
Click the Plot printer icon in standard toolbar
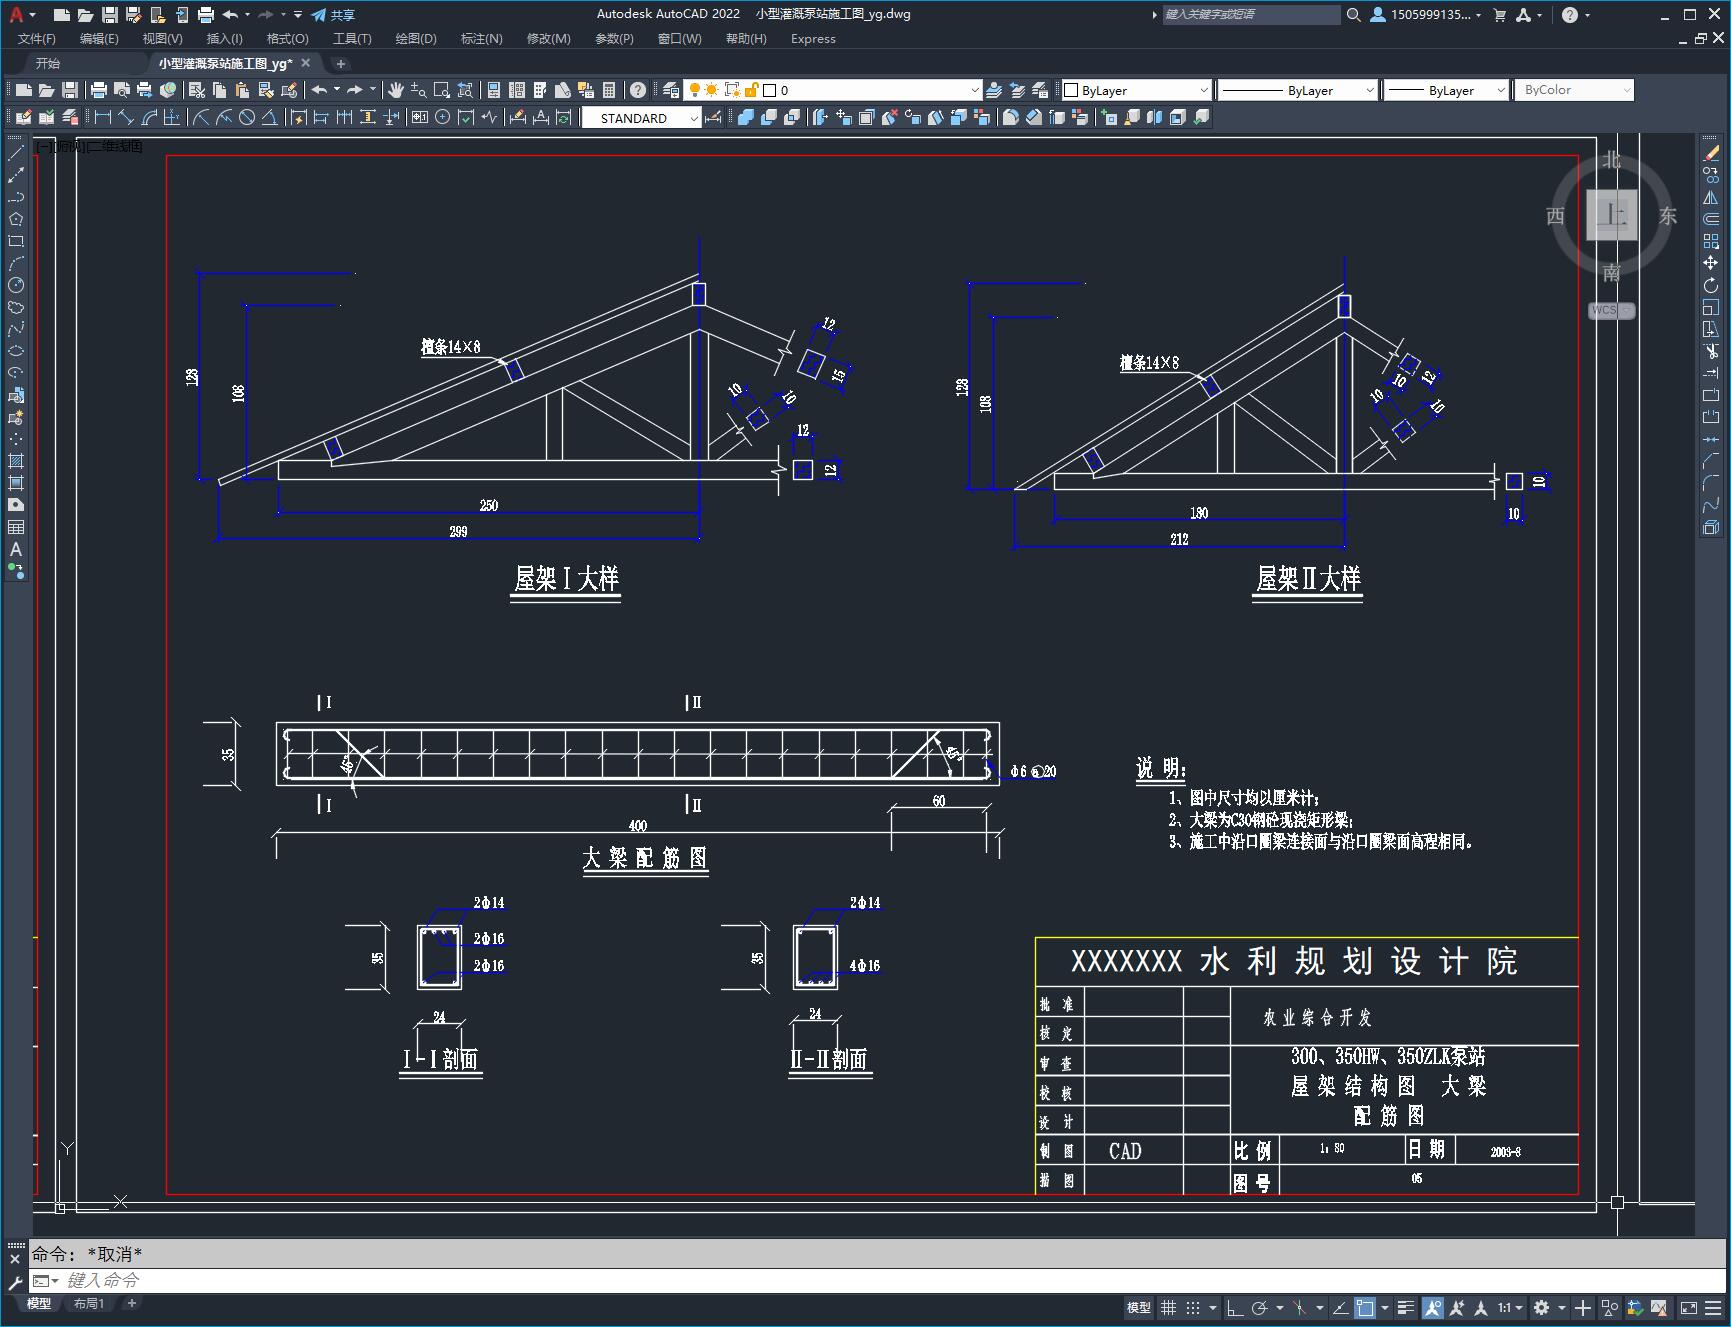coord(98,90)
